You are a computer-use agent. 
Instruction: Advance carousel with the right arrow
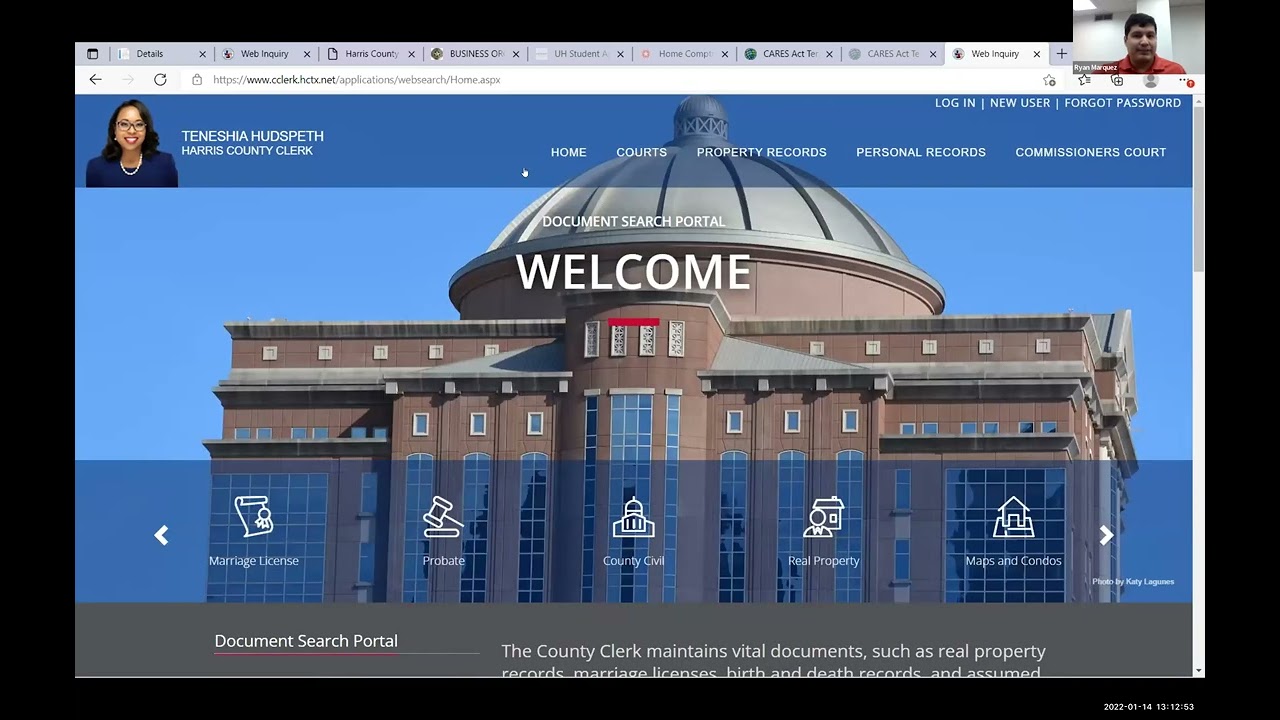pos(1106,535)
